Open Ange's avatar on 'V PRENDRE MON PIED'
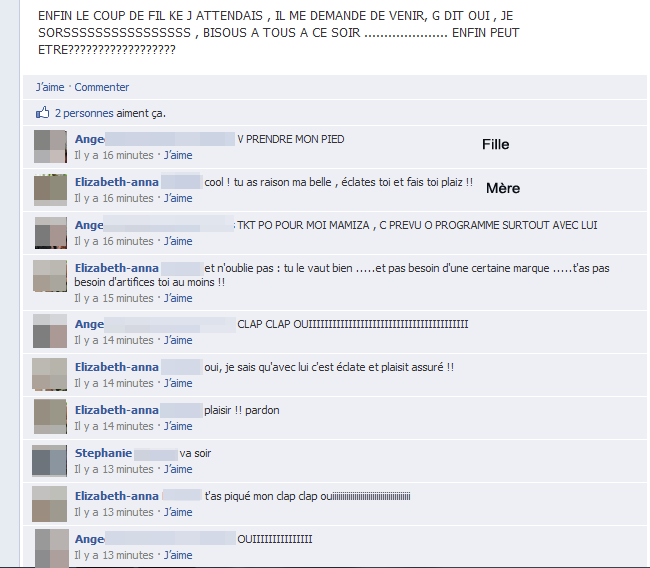 [x=50, y=146]
